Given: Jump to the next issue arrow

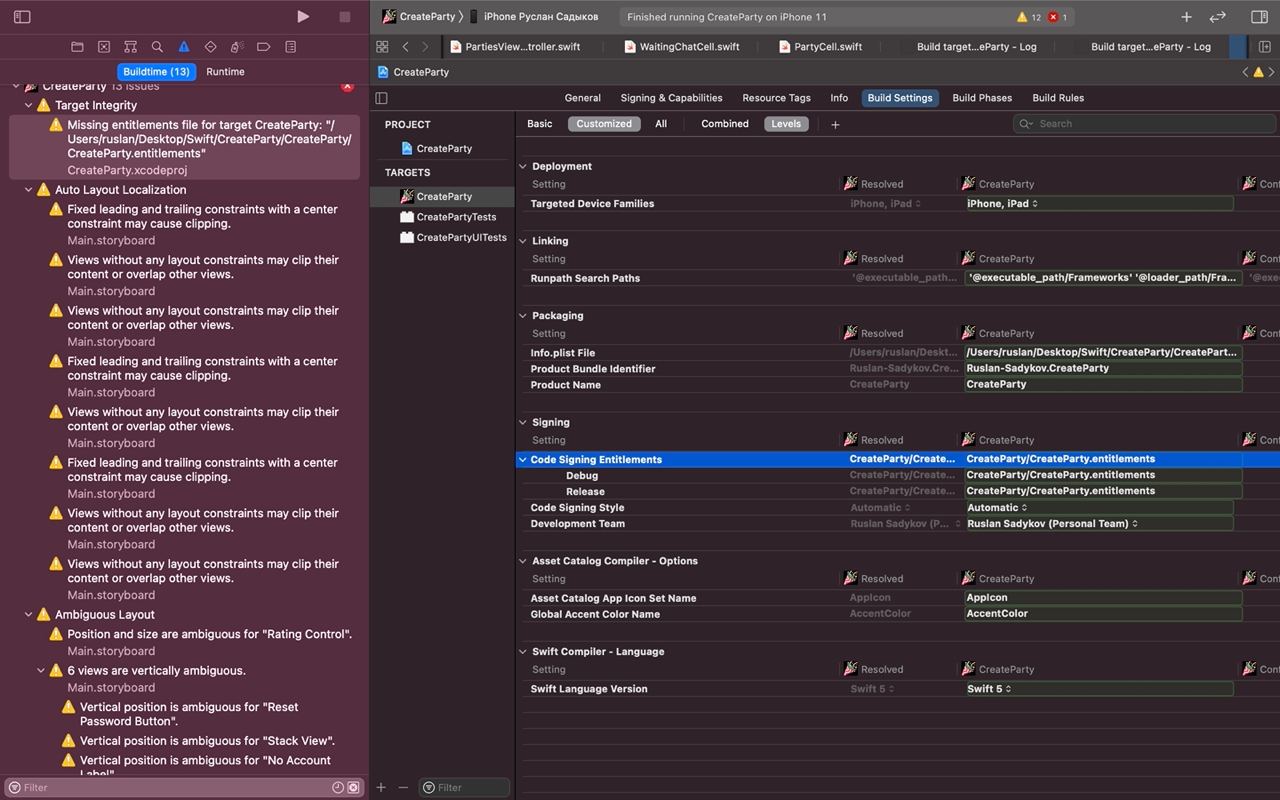Looking at the screenshot, I should (1272, 72).
